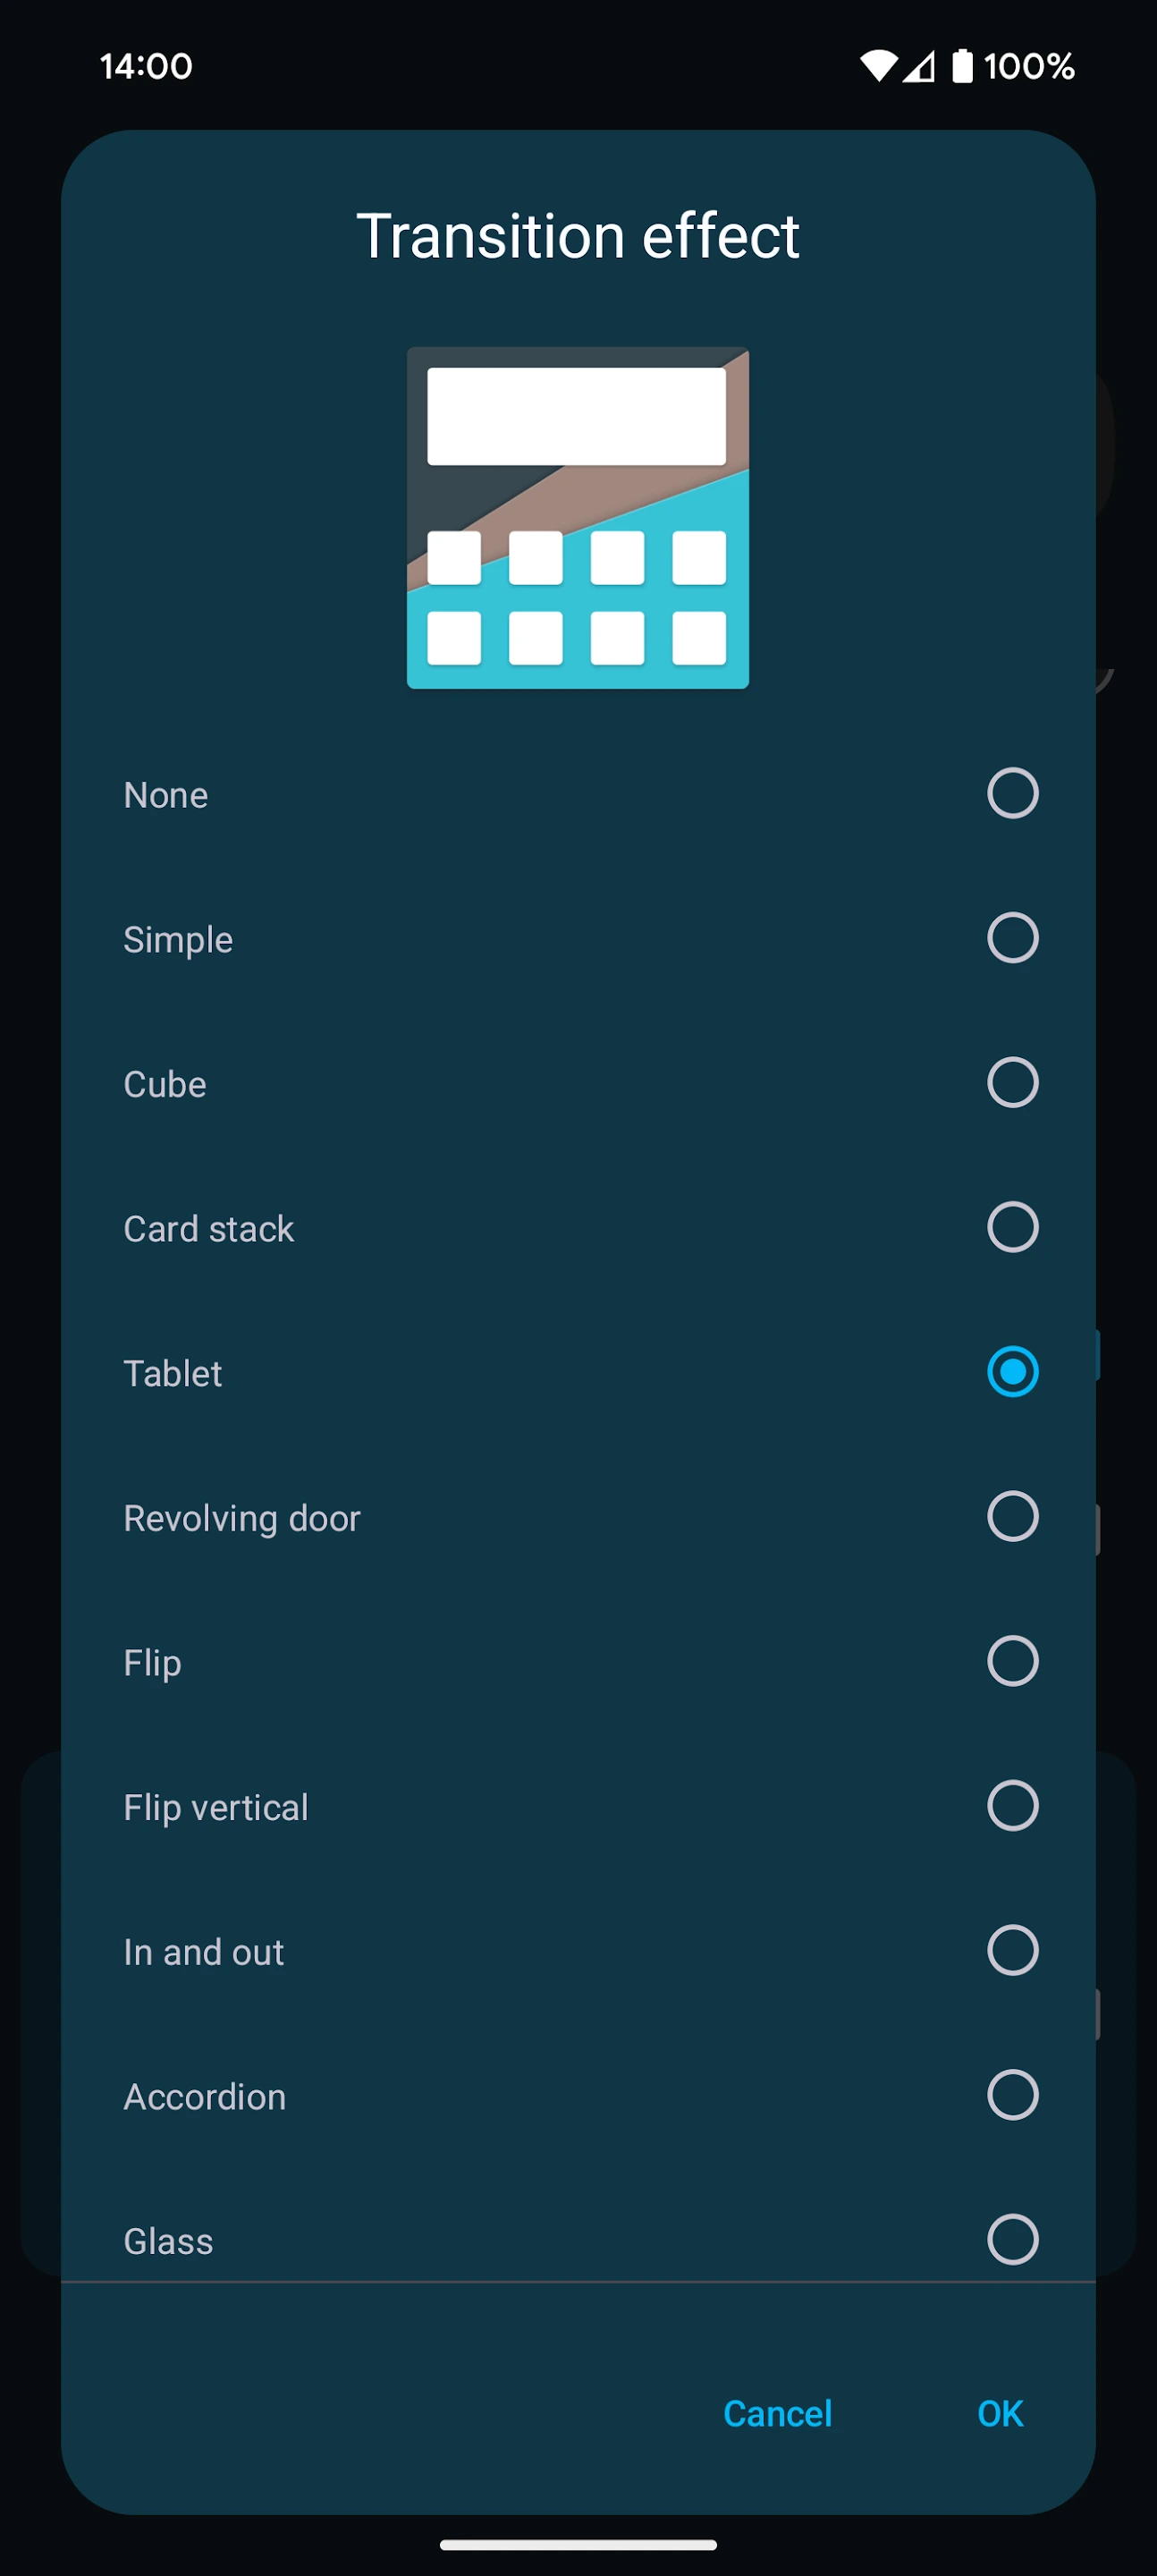
Task: Click the Transition effect dialog title
Action: coord(578,236)
